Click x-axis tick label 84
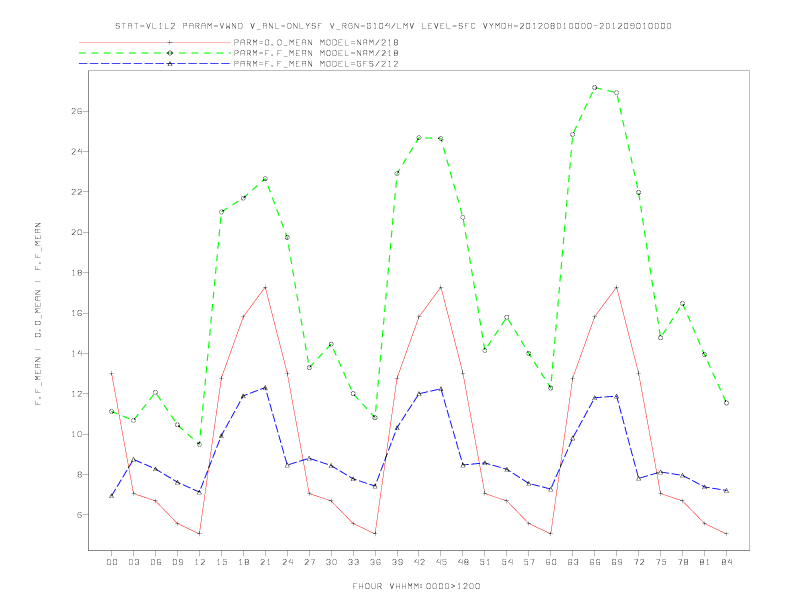Viewport: 792px width, 612px height. coord(726,562)
